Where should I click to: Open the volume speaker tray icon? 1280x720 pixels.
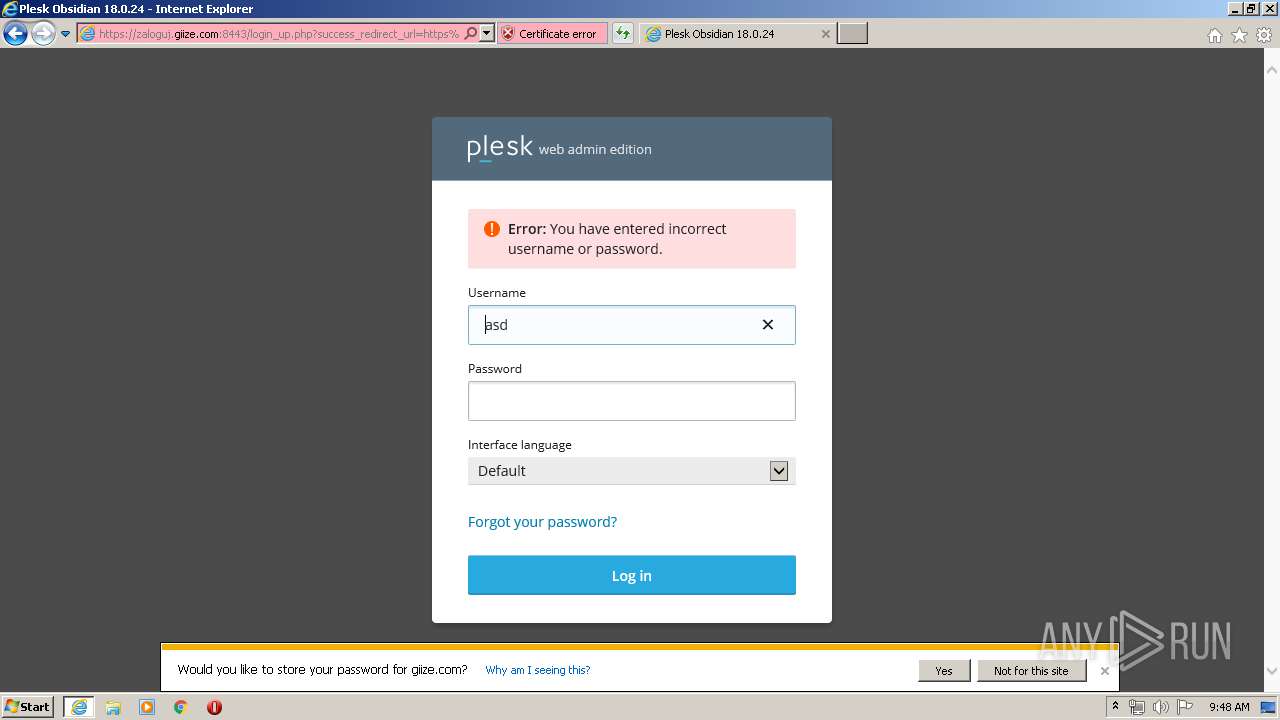point(1160,707)
